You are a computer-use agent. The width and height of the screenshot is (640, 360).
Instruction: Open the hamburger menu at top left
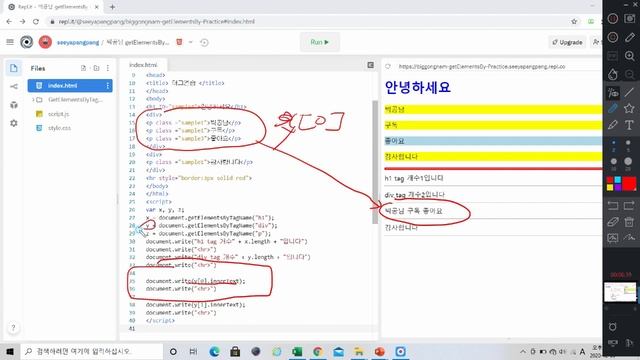pyautogui.click(x=10, y=42)
